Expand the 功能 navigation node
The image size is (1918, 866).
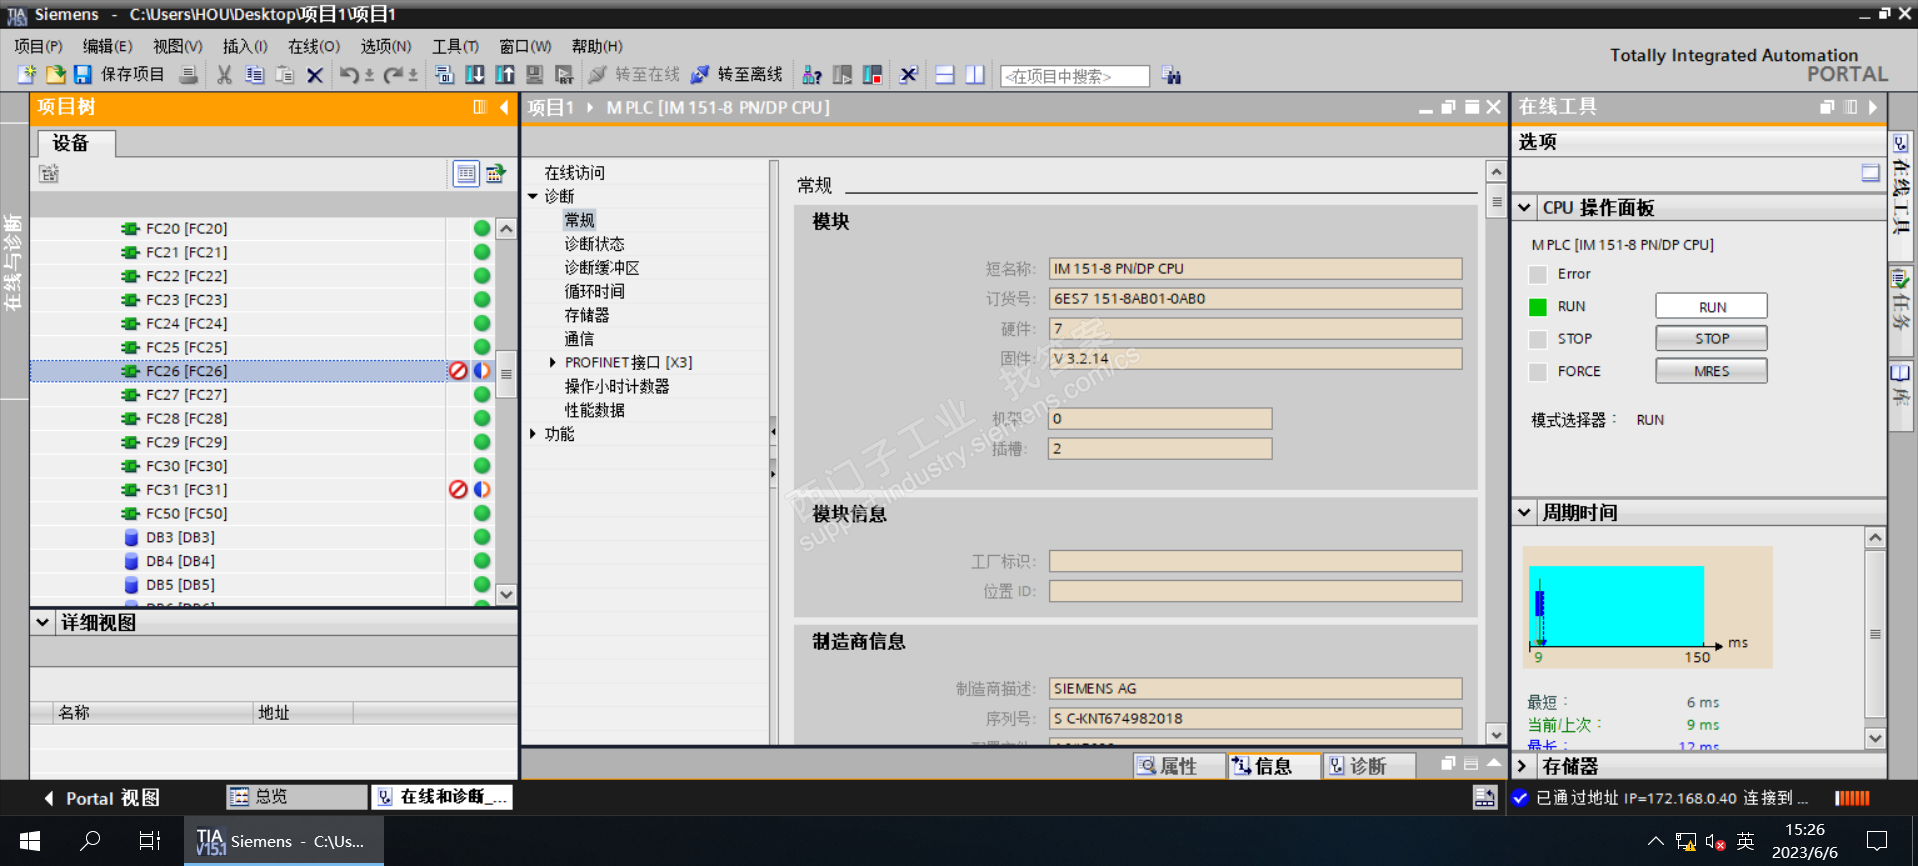pos(533,434)
